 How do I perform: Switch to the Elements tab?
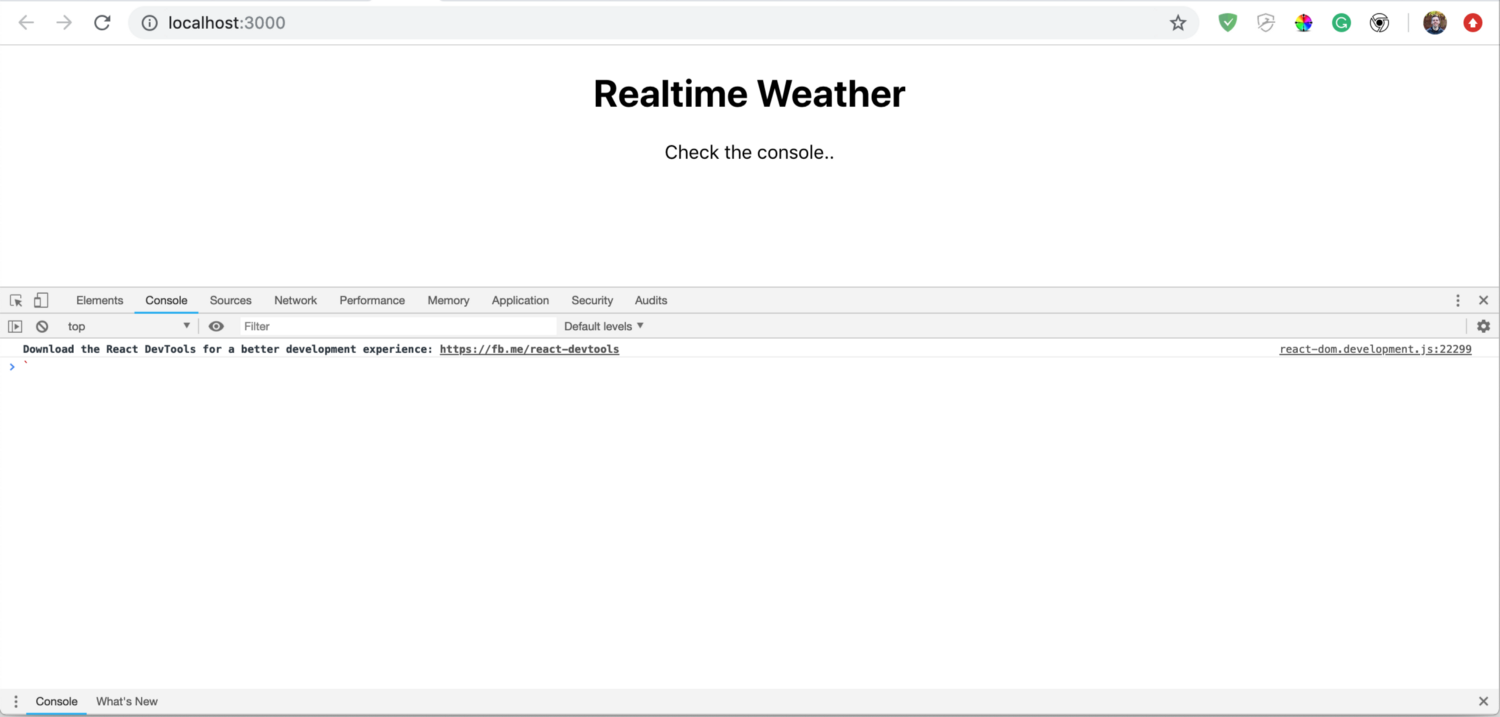point(100,300)
